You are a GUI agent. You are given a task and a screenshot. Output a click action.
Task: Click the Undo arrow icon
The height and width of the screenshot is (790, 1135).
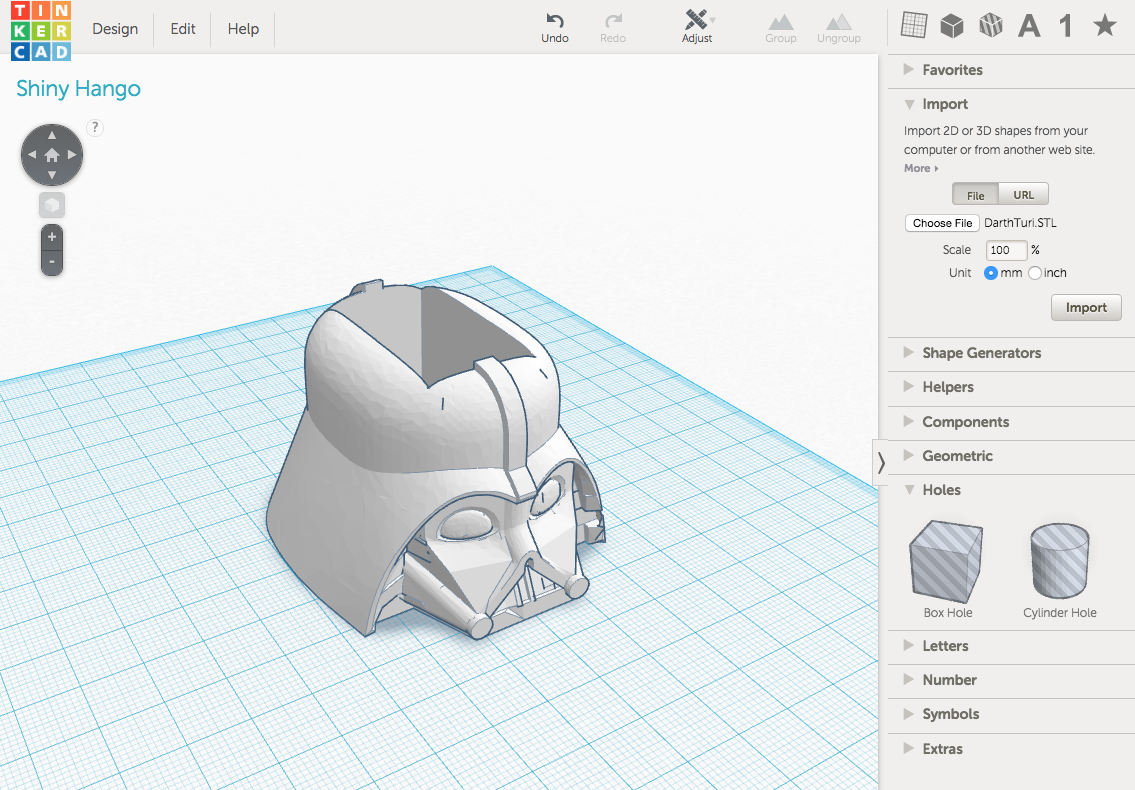(554, 20)
